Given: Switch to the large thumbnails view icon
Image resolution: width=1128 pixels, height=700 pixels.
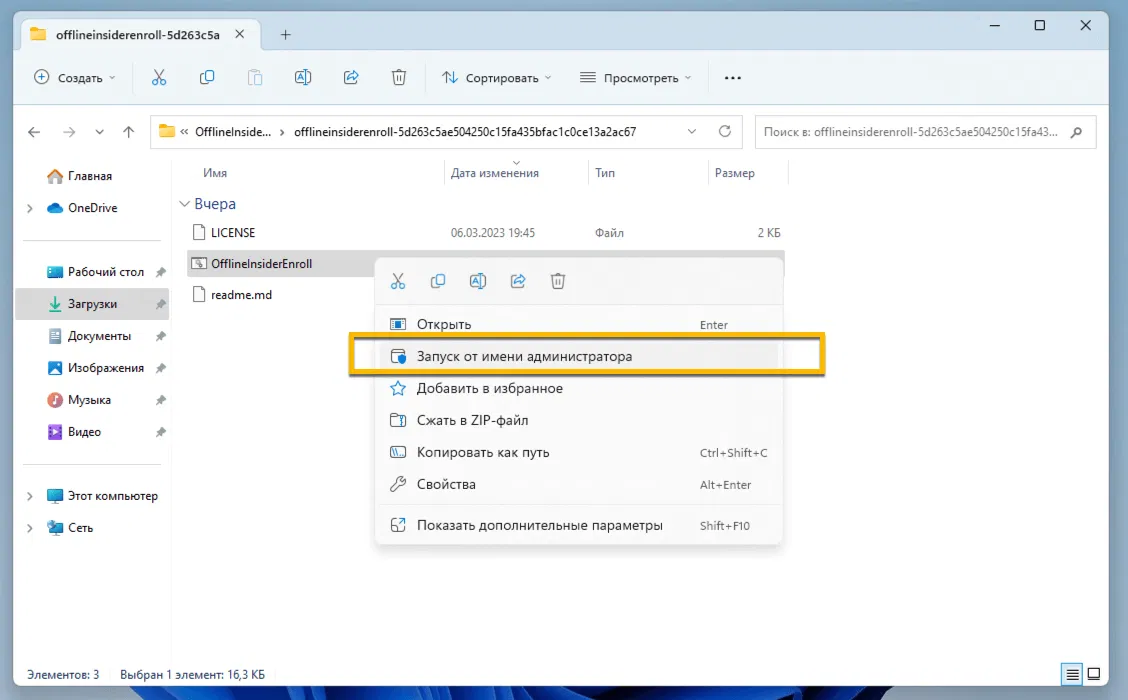Looking at the screenshot, I should [1093, 674].
